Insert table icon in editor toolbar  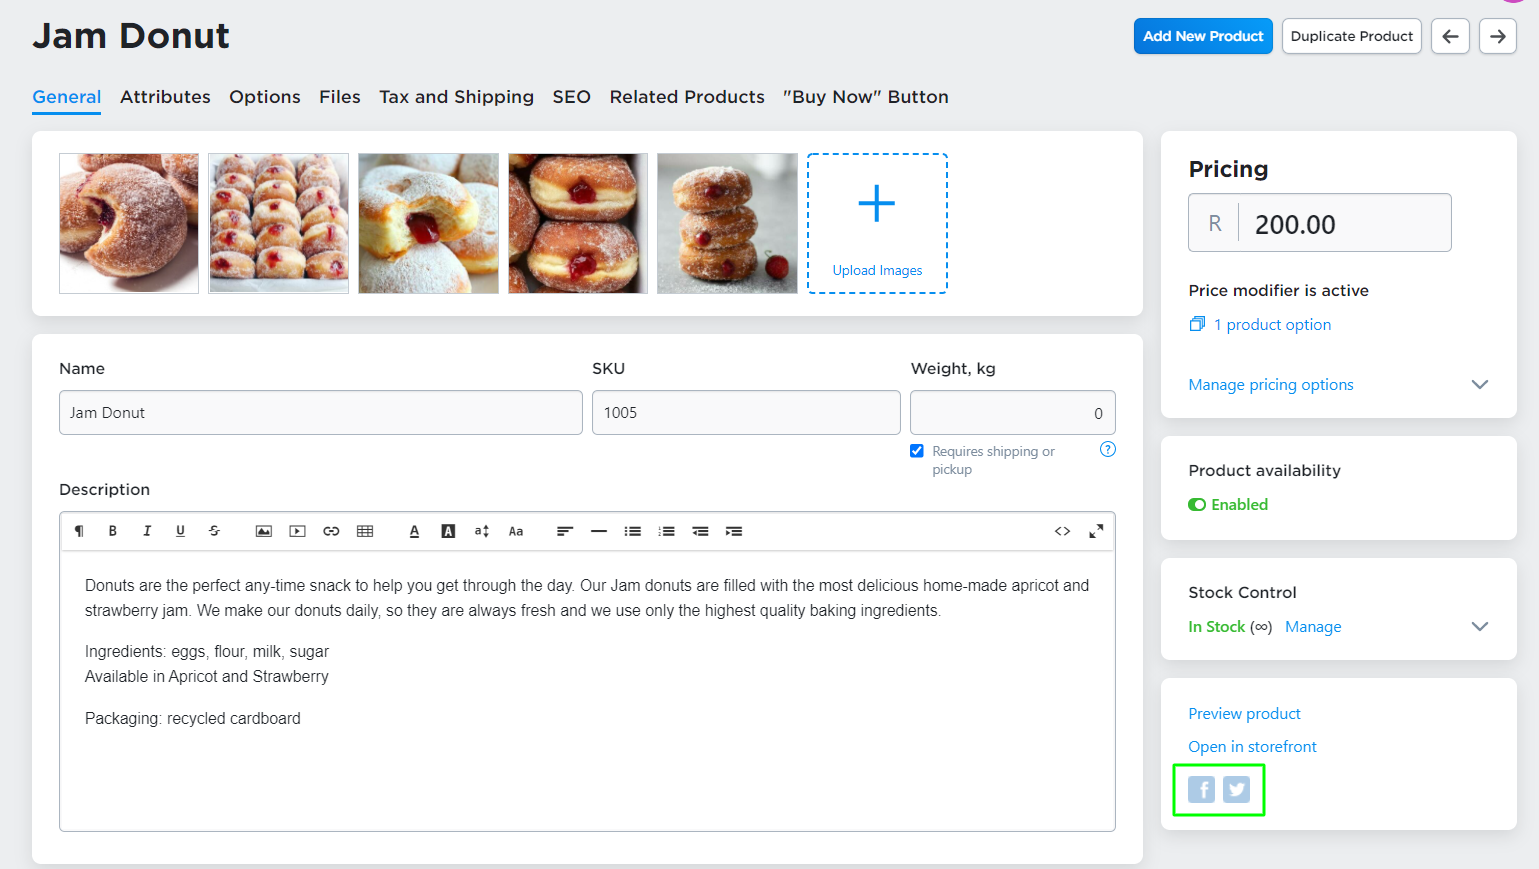pyautogui.click(x=365, y=531)
